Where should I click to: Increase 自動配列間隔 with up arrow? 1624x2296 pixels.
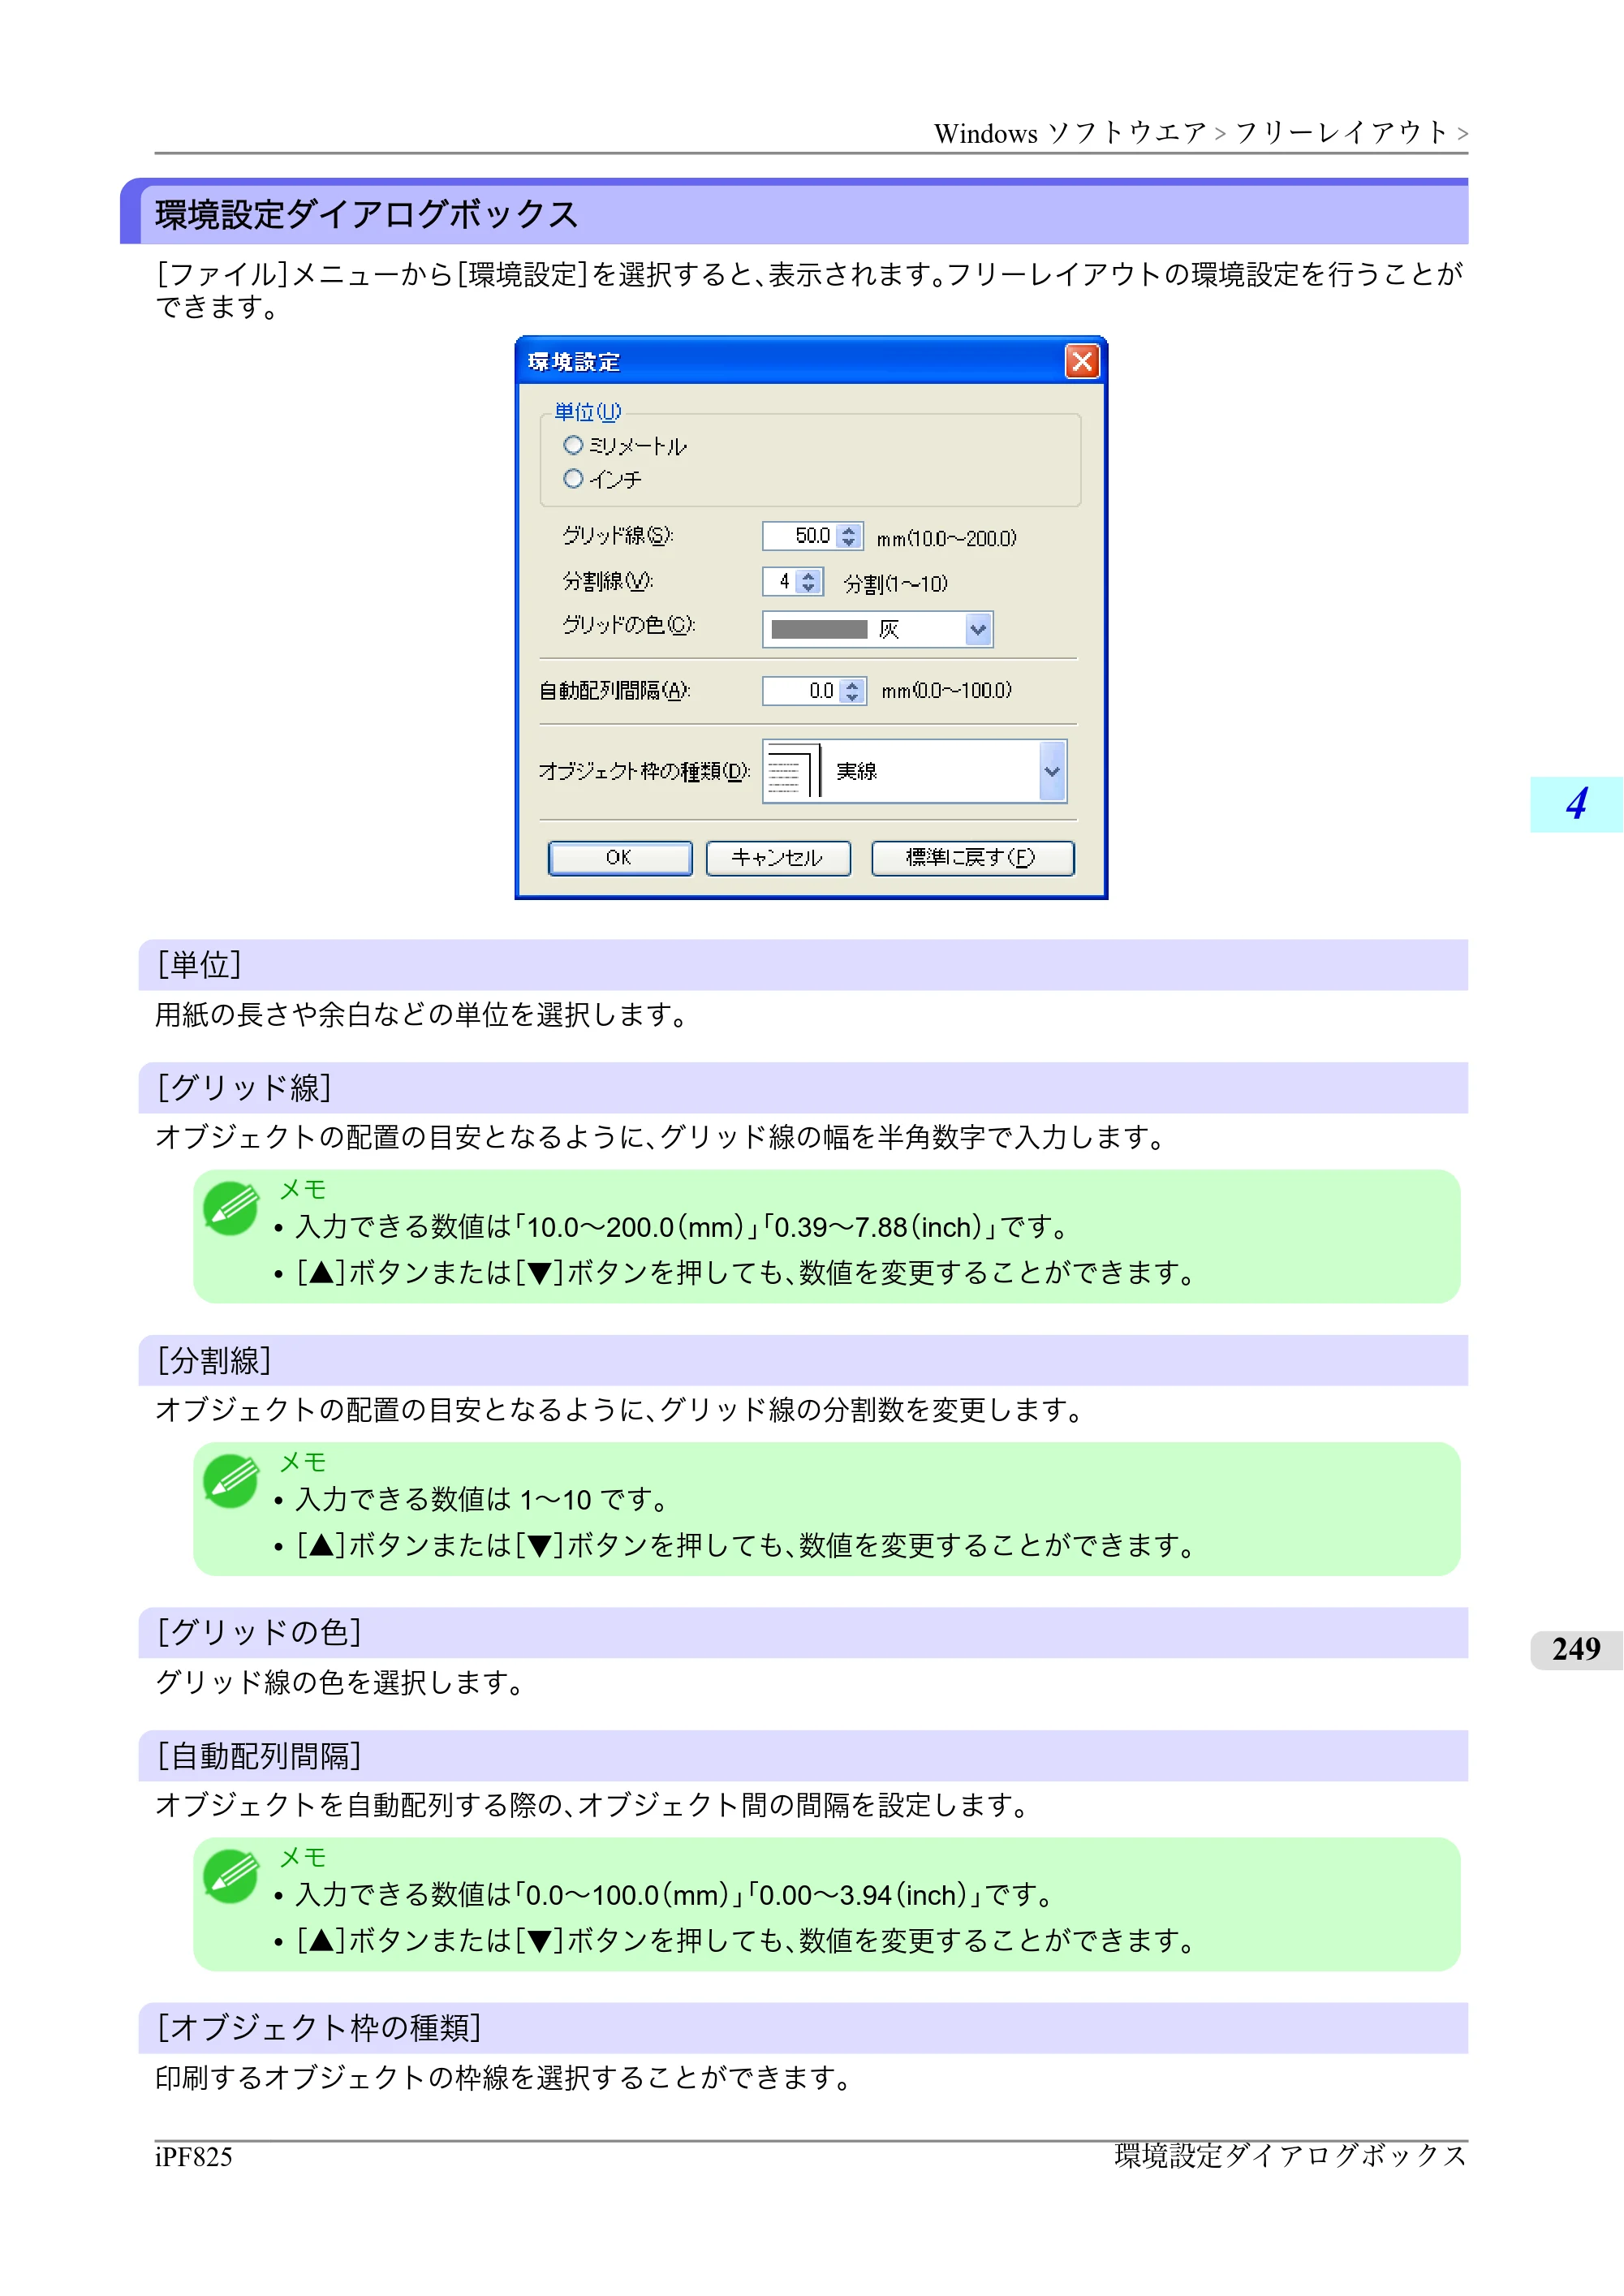pyautogui.click(x=852, y=685)
